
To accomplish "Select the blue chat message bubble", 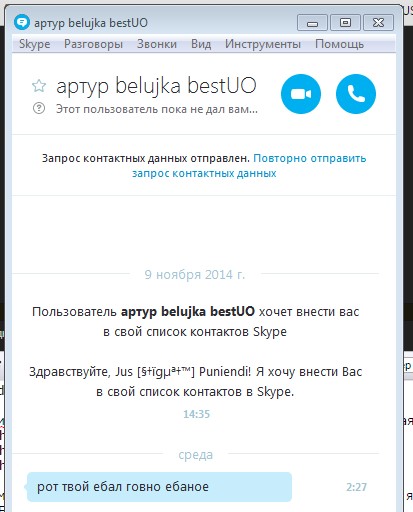I will pyautogui.click(x=159, y=487).
